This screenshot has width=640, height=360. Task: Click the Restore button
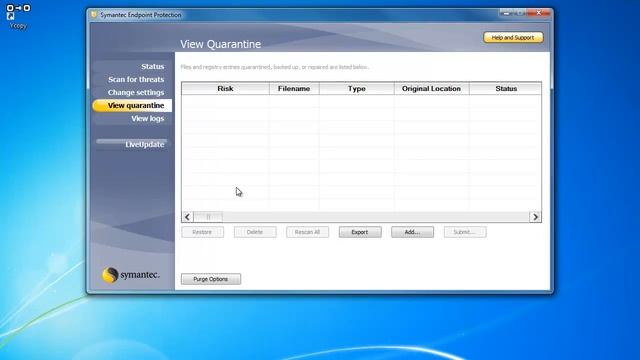click(202, 232)
